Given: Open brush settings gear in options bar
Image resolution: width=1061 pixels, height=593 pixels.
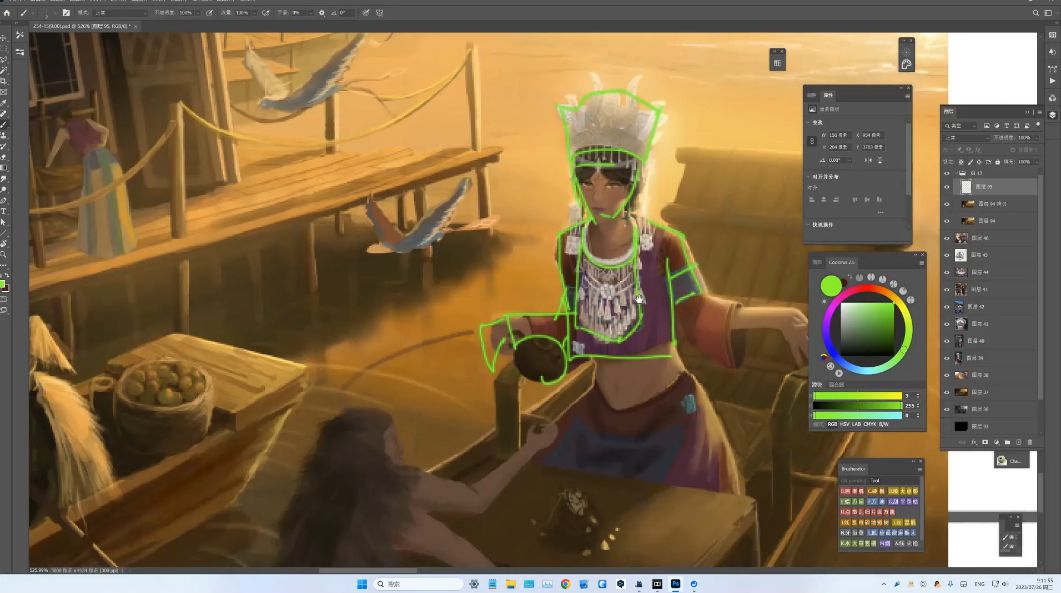Looking at the screenshot, I should click(x=321, y=13).
